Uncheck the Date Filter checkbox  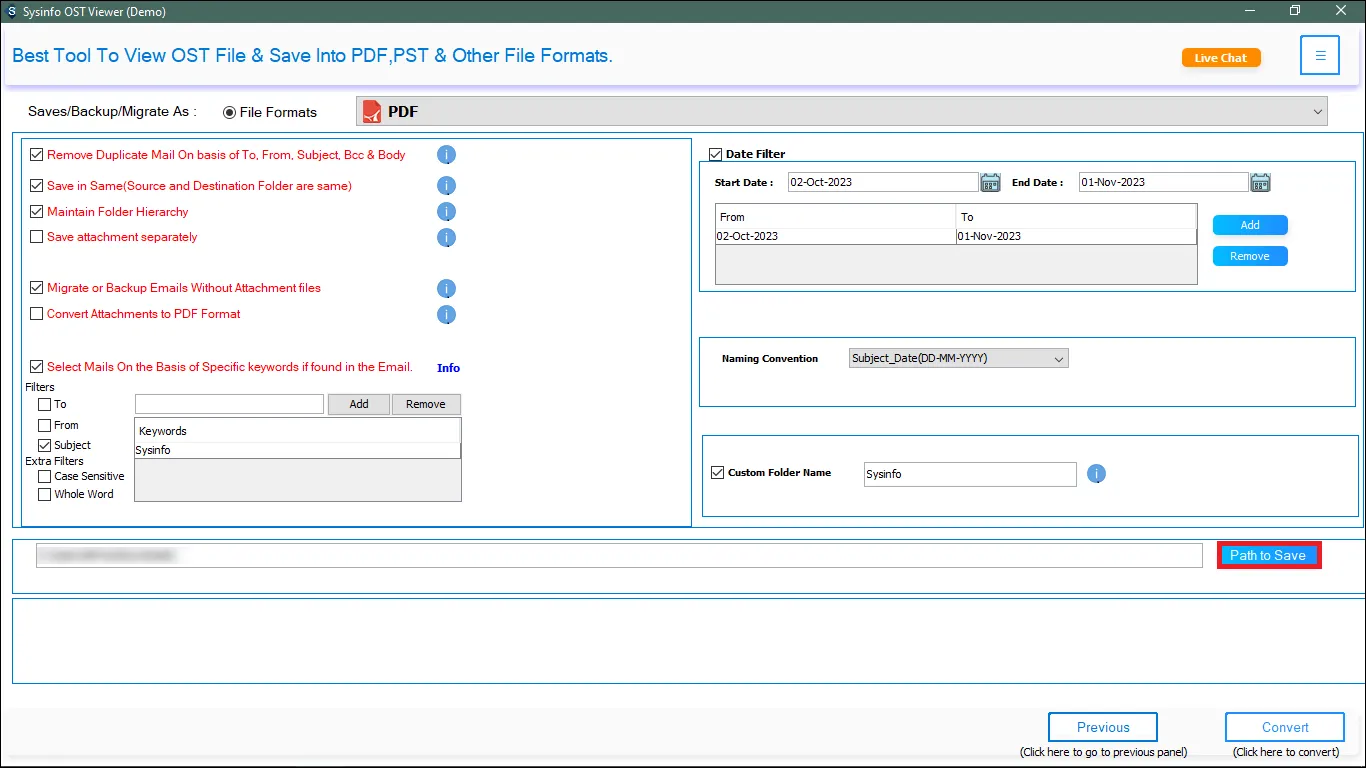point(715,154)
